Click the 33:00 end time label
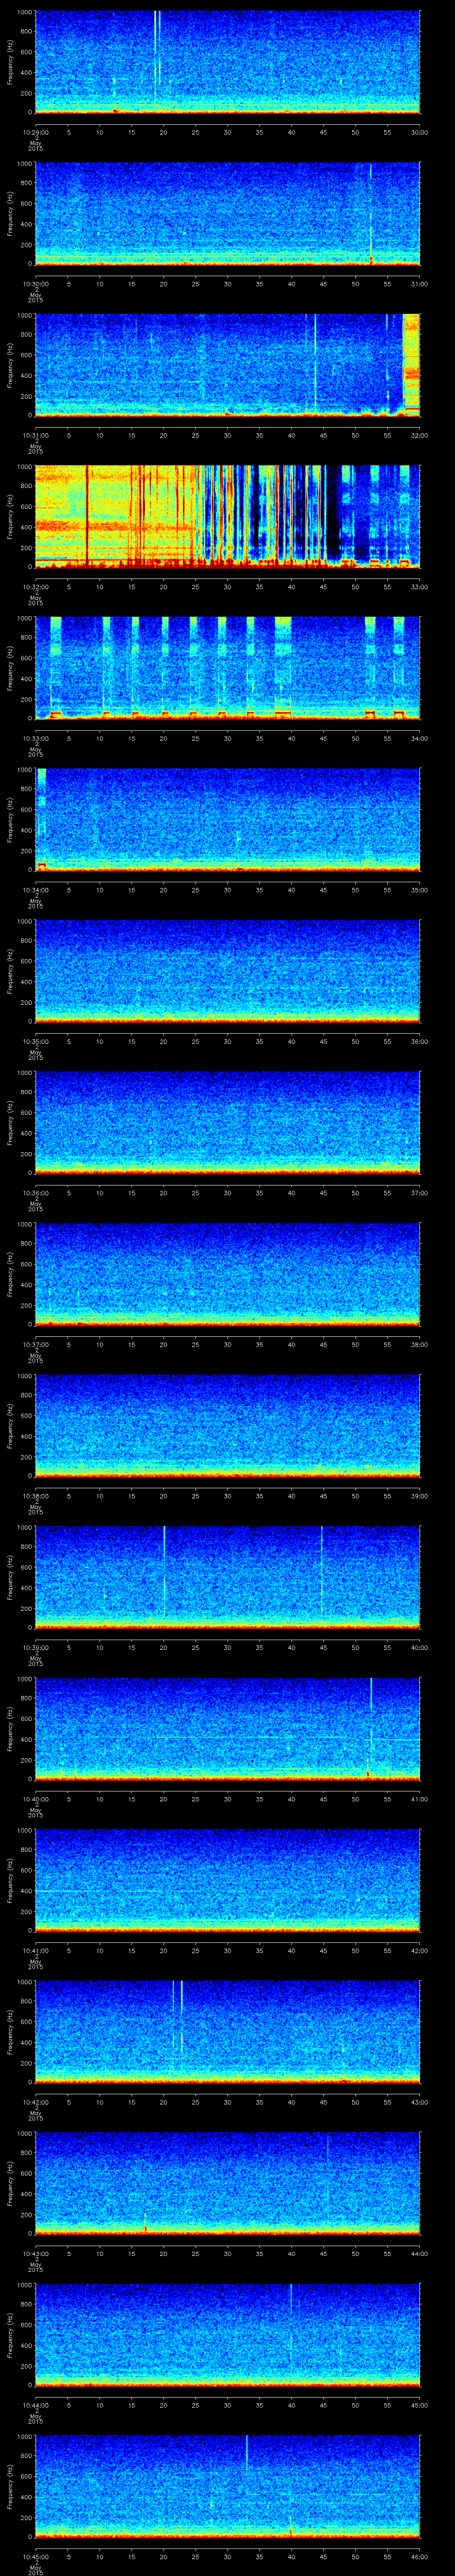This screenshot has width=455, height=2576. coord(420,587)
